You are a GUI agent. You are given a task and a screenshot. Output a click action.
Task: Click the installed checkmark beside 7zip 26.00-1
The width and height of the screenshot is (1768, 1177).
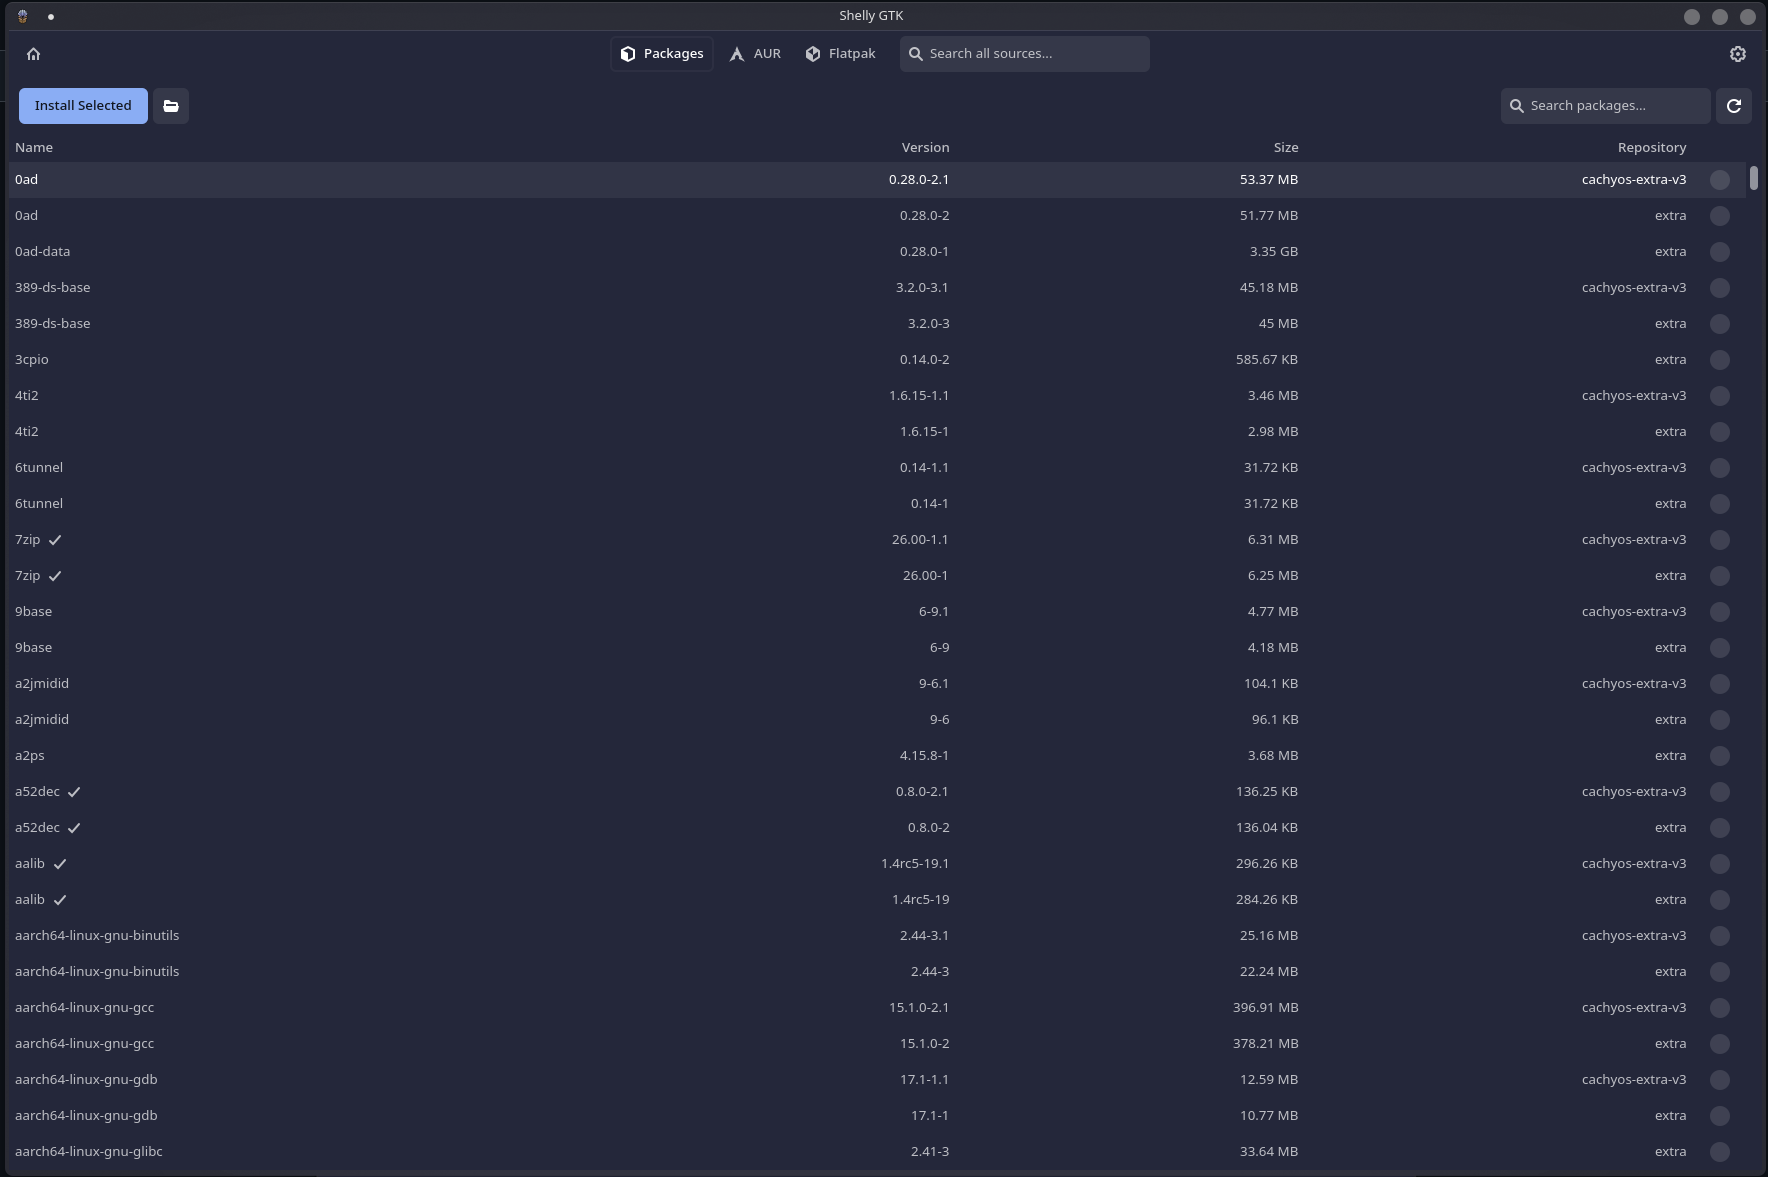55,576
